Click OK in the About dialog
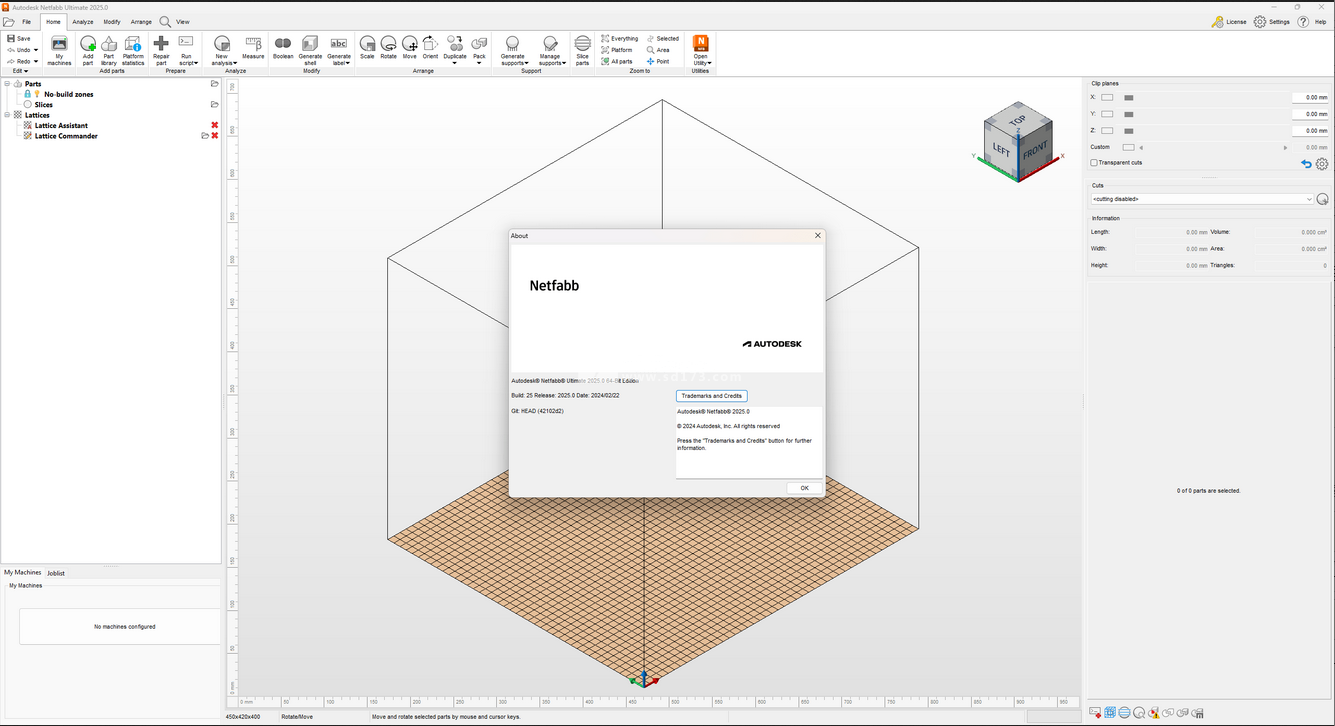Image resolution: width=1335 pixels, height=726 pixels. 804,488
